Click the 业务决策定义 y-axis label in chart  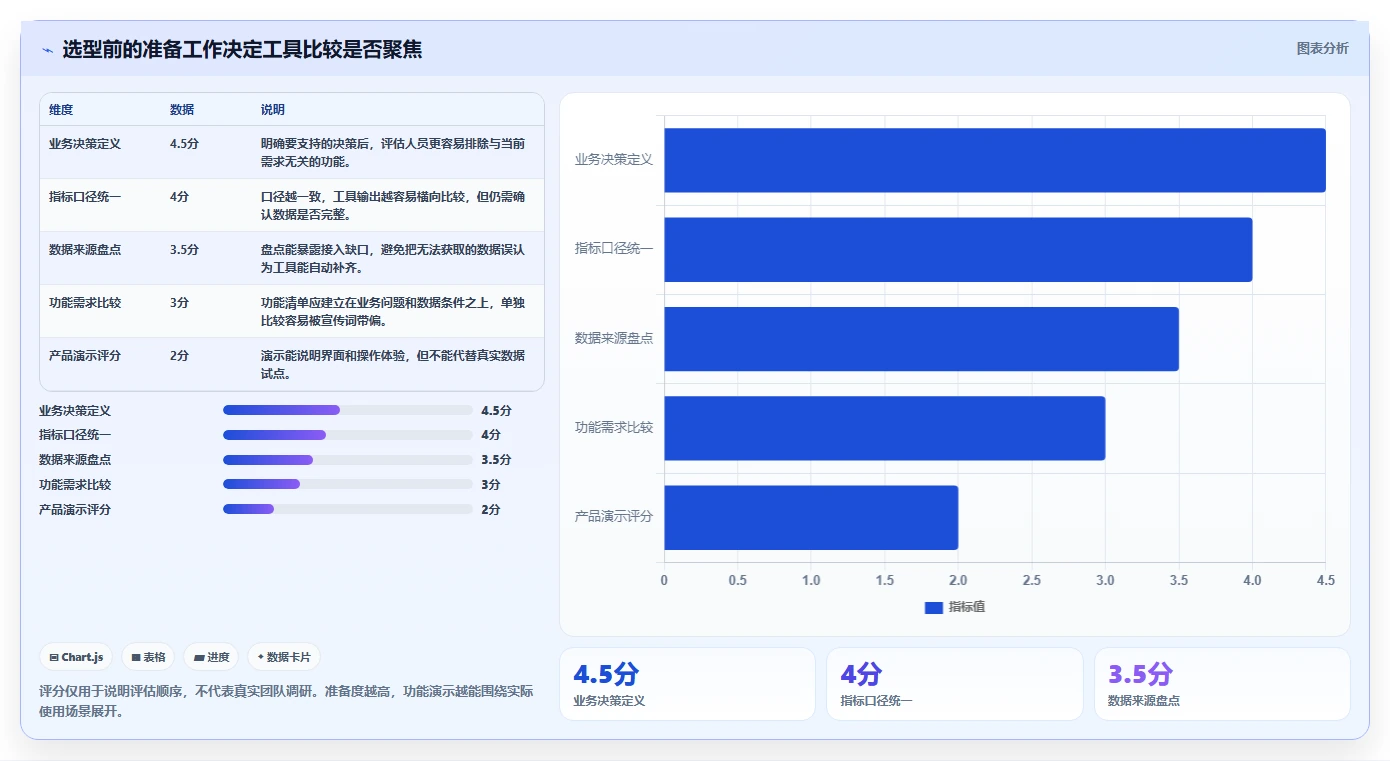pyautogui.click(x=613, y=159)
